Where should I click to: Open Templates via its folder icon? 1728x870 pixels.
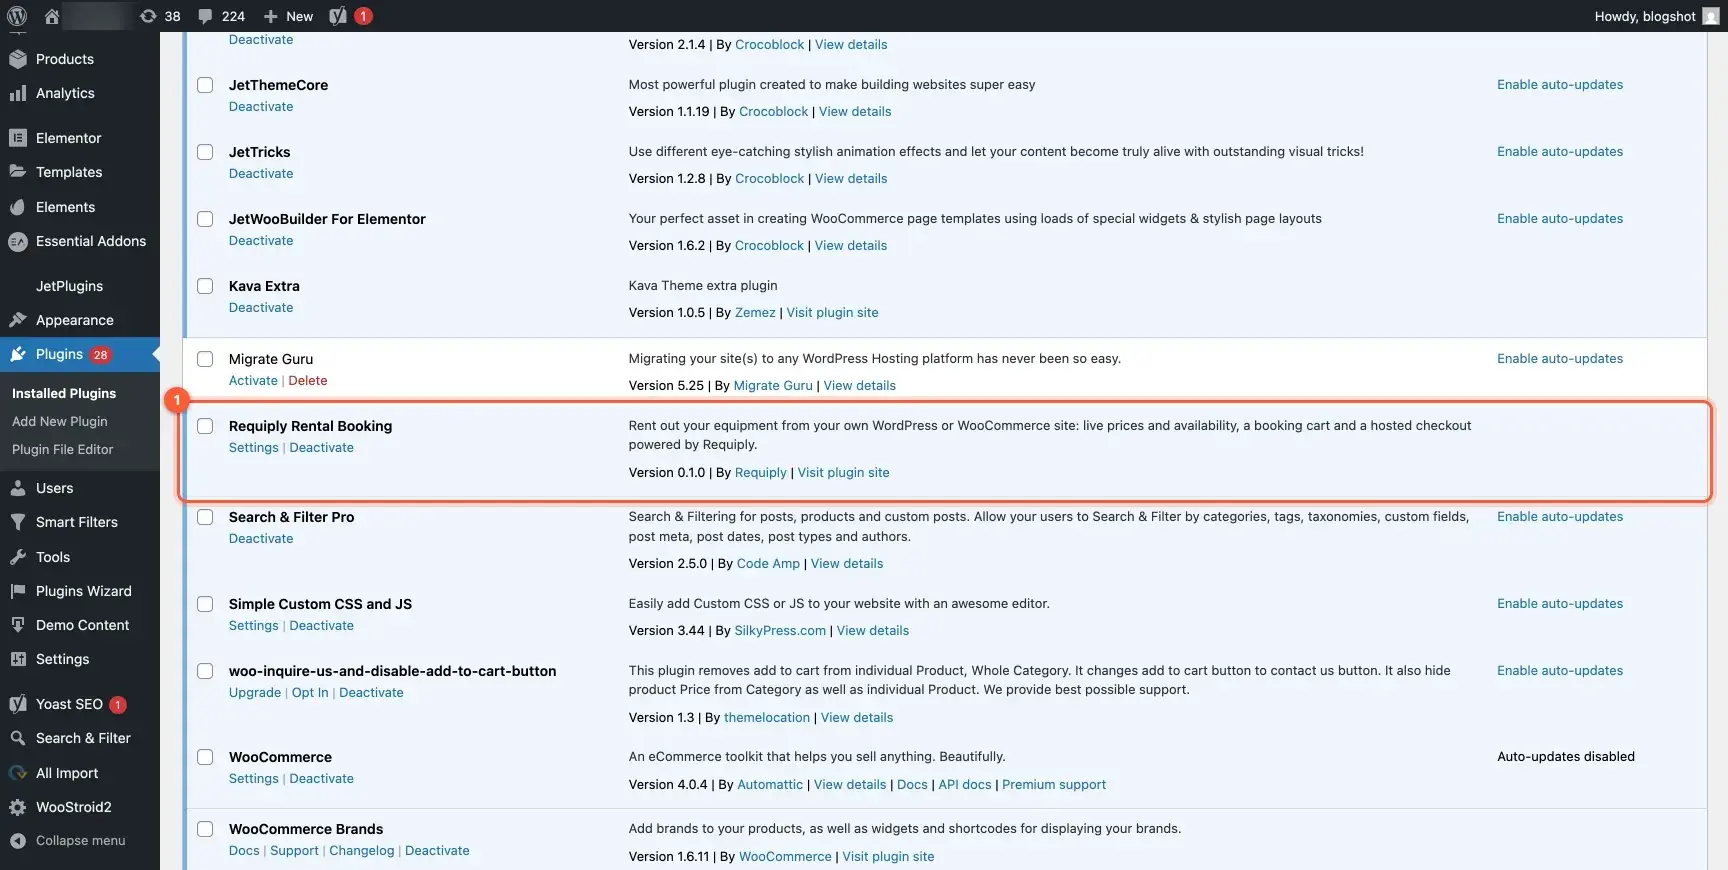pyautogui.click(x=18, y=172)
